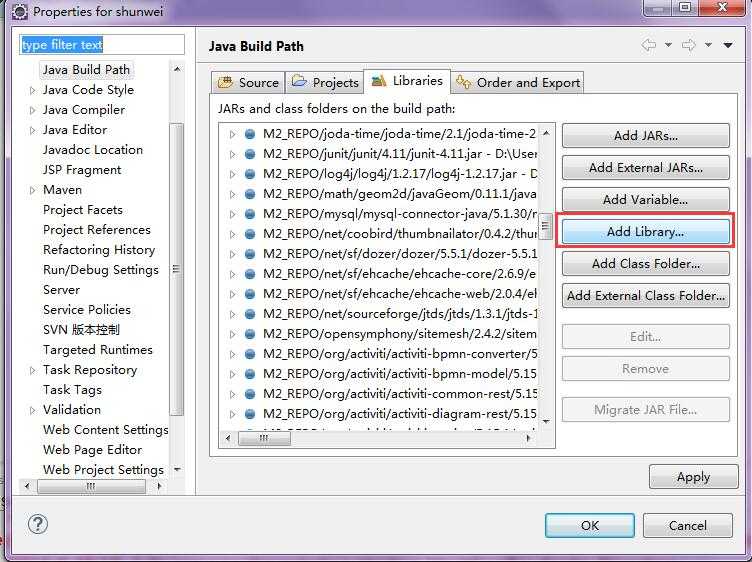Click the Add JARs... button

646,136
